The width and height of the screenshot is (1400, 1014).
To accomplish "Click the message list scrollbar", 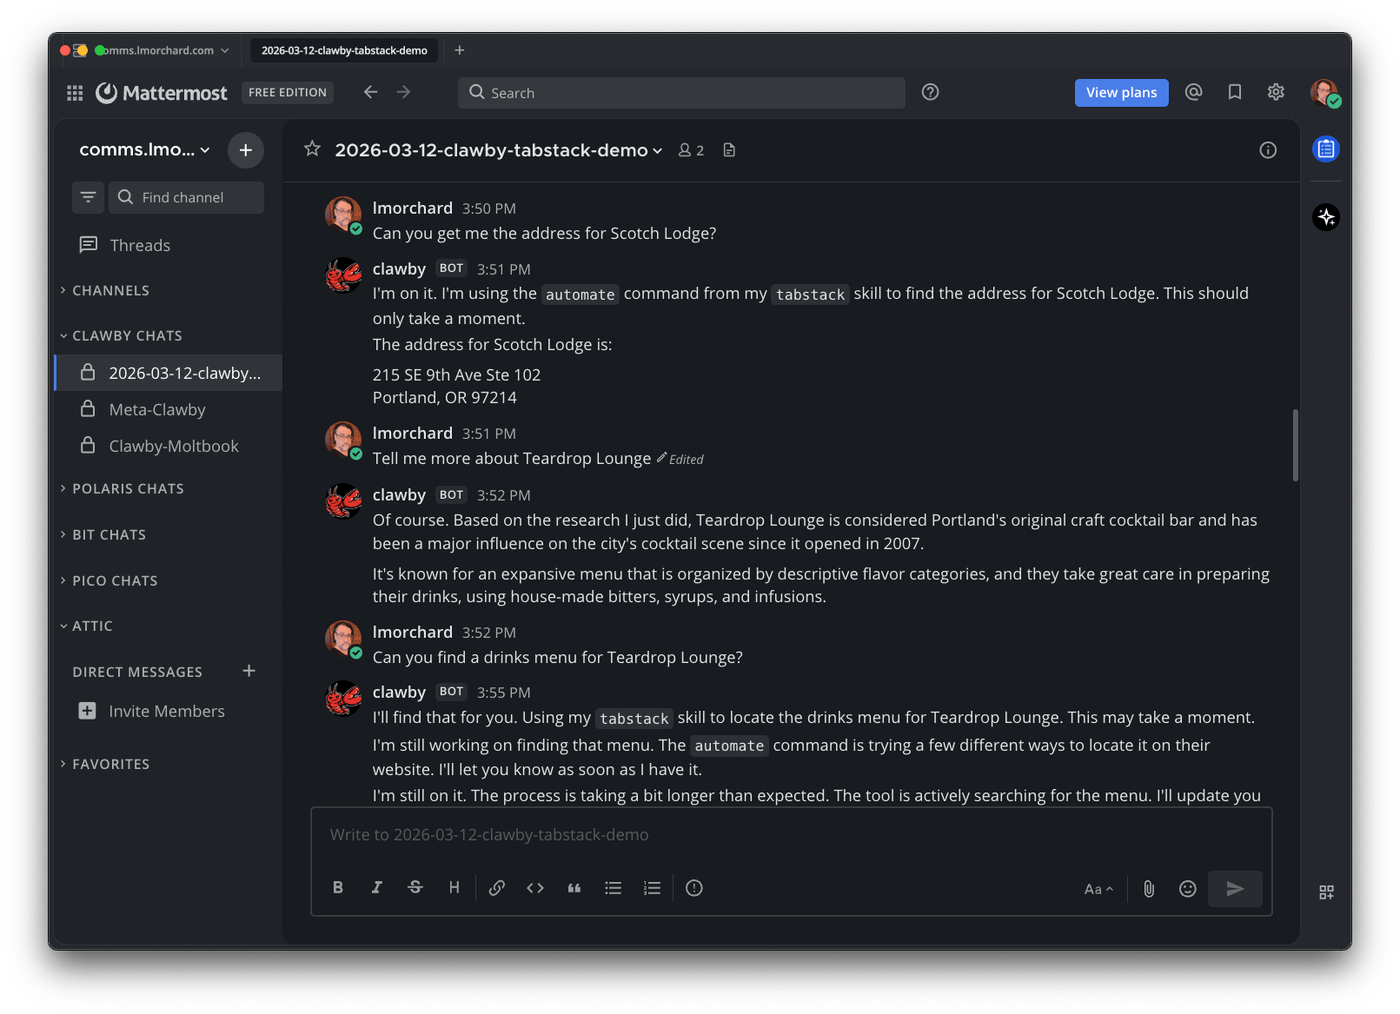I will click(1295, 445).
